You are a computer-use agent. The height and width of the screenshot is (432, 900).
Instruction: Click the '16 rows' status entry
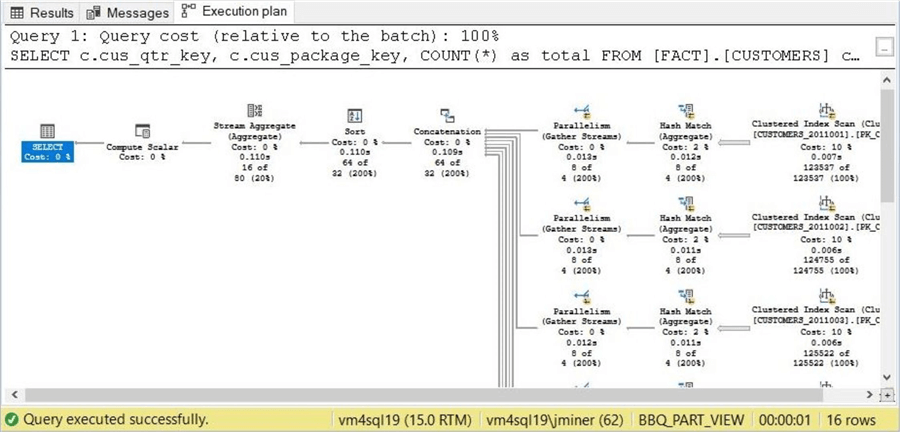click(x=851, y=419)
